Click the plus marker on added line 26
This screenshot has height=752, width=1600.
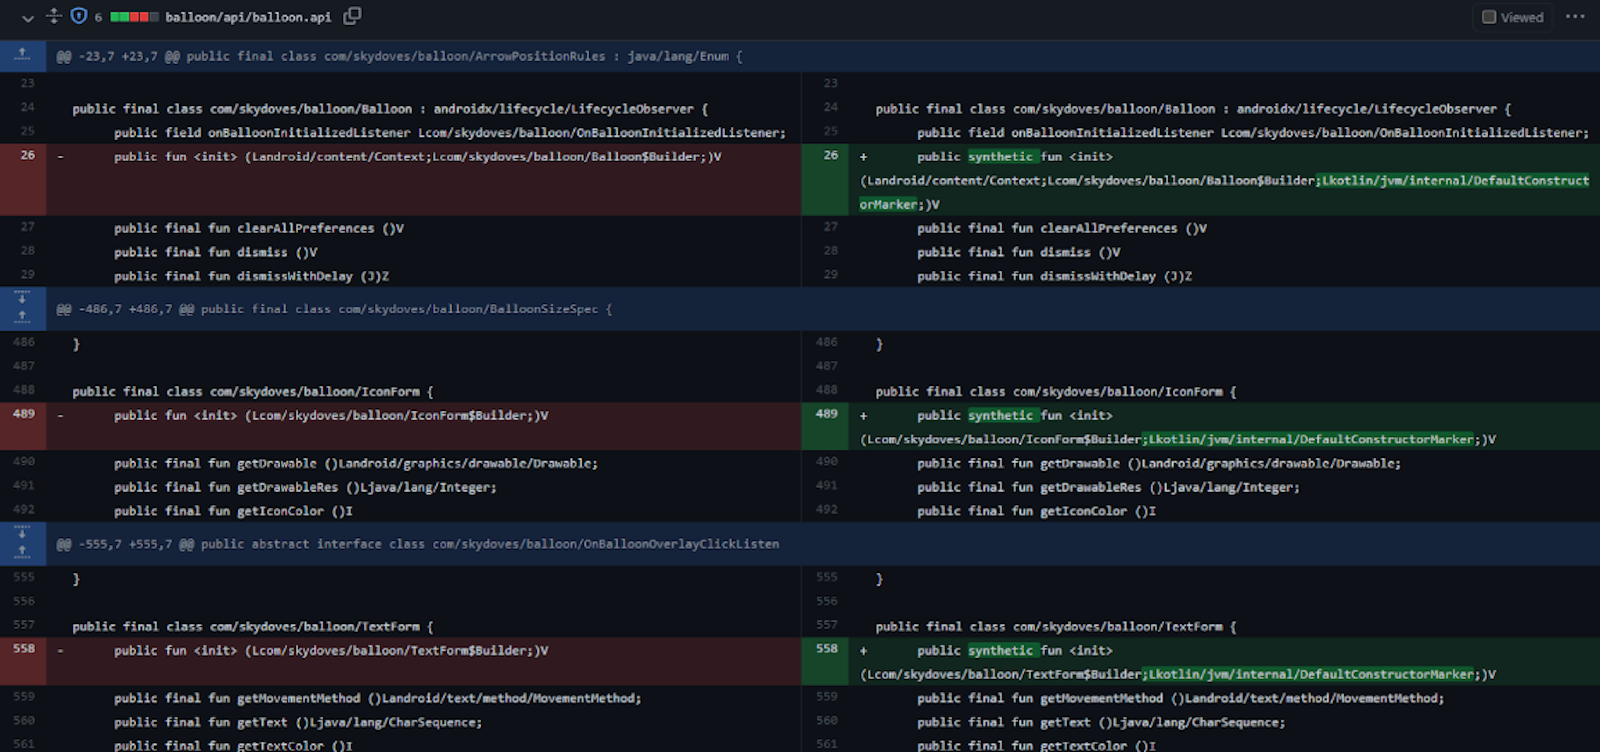click(863, 157)
